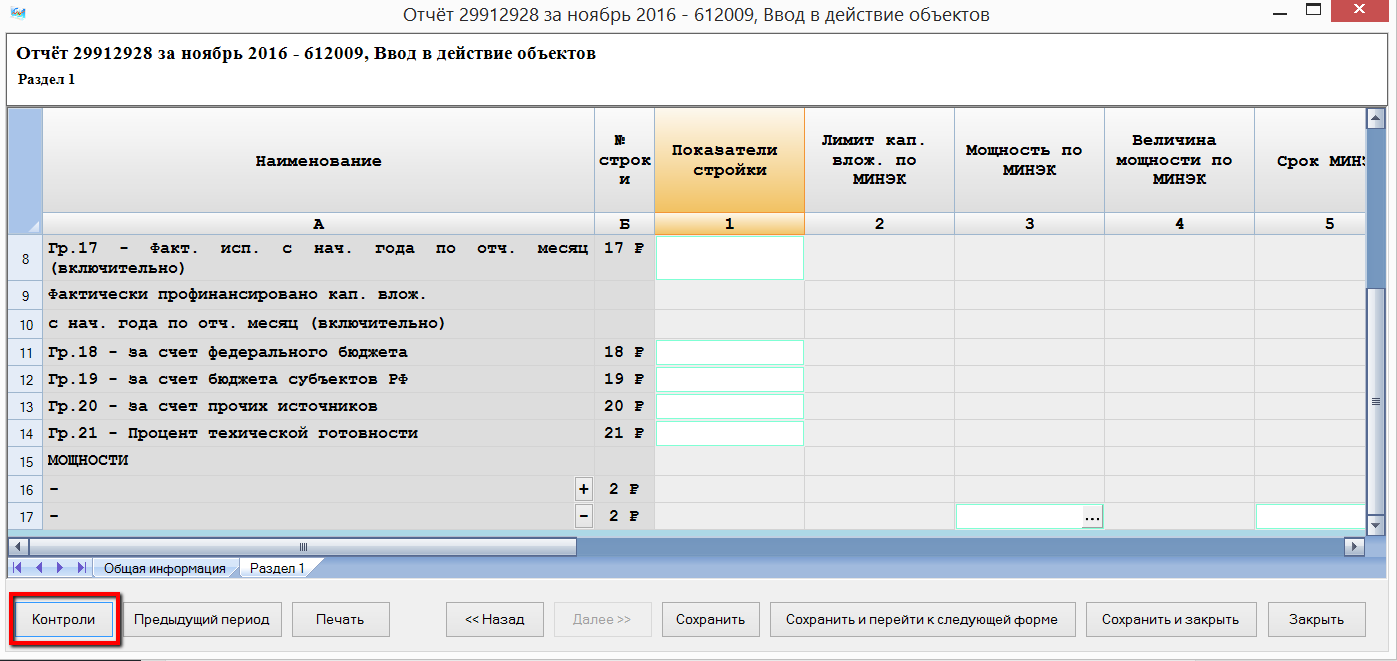1397x661 pixels.
Task: Click the Закрыть button
Action: (1317, 619)
